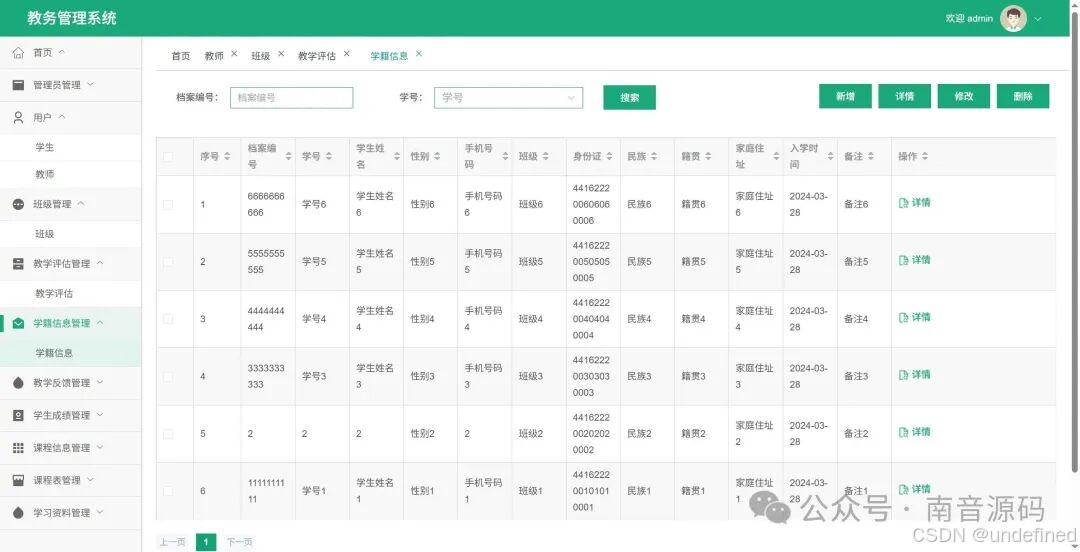Click the 课程表管理 sidebar icon
This screenshot has width=1080, height=552.
coord(19,480)
